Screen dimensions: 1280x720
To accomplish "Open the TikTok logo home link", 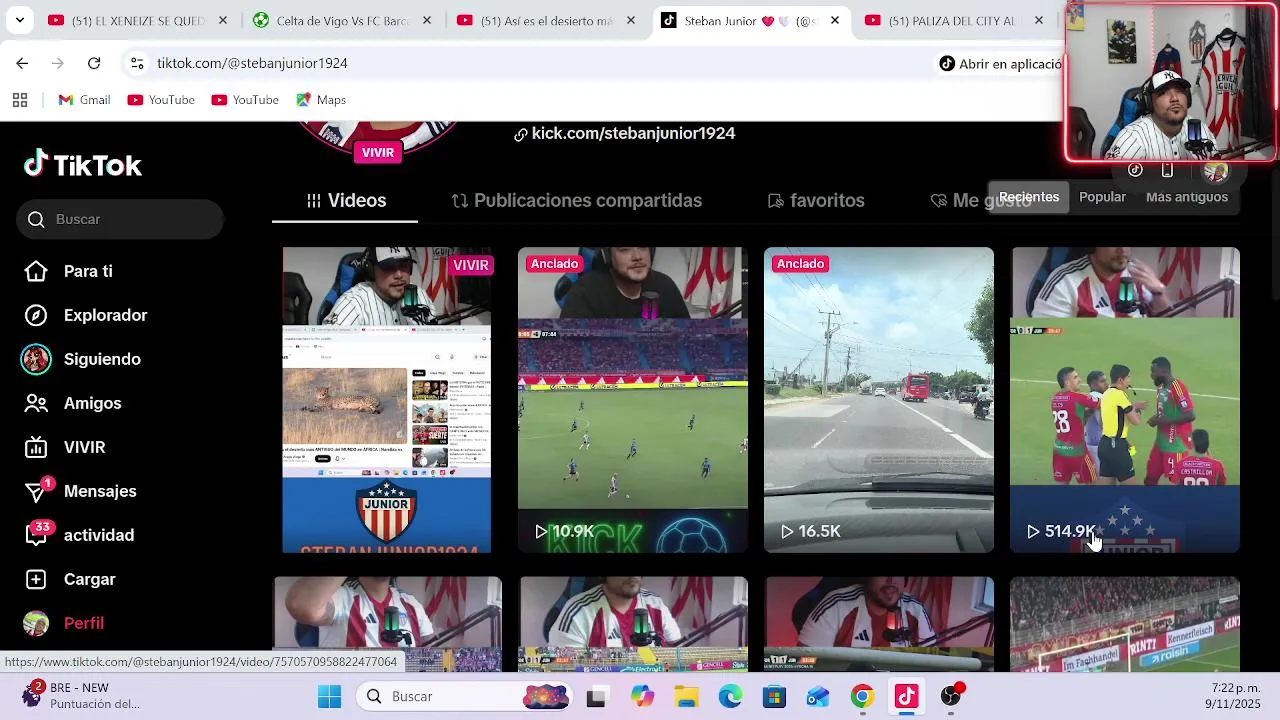I will pos(83,165).
